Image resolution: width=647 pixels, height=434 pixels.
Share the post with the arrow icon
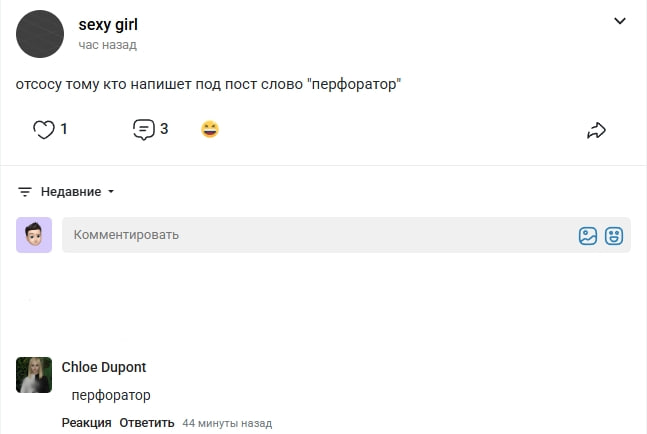tap(597, 130)
